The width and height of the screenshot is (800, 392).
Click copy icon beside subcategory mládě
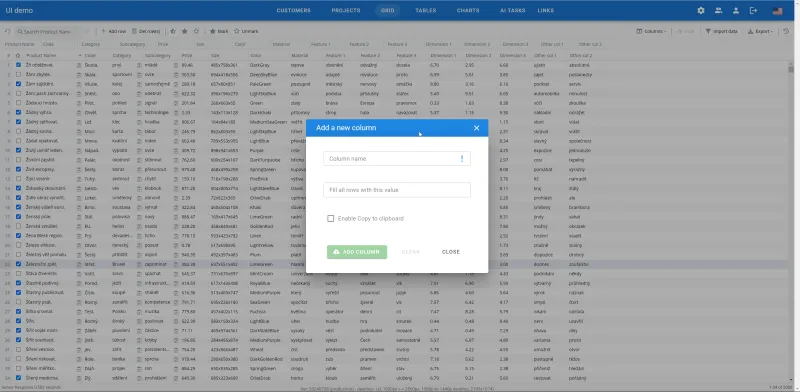point(139,65)
